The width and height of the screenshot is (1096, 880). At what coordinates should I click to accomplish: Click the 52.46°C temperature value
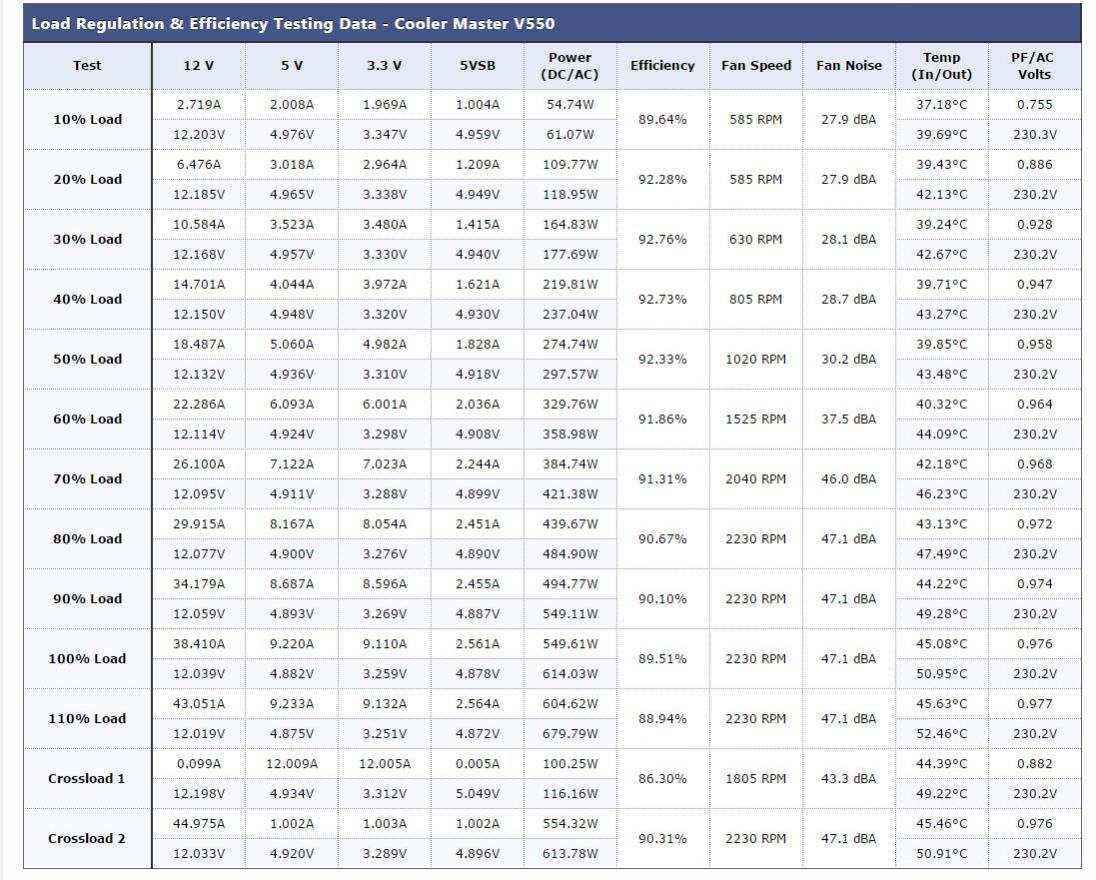pos(942,734)
